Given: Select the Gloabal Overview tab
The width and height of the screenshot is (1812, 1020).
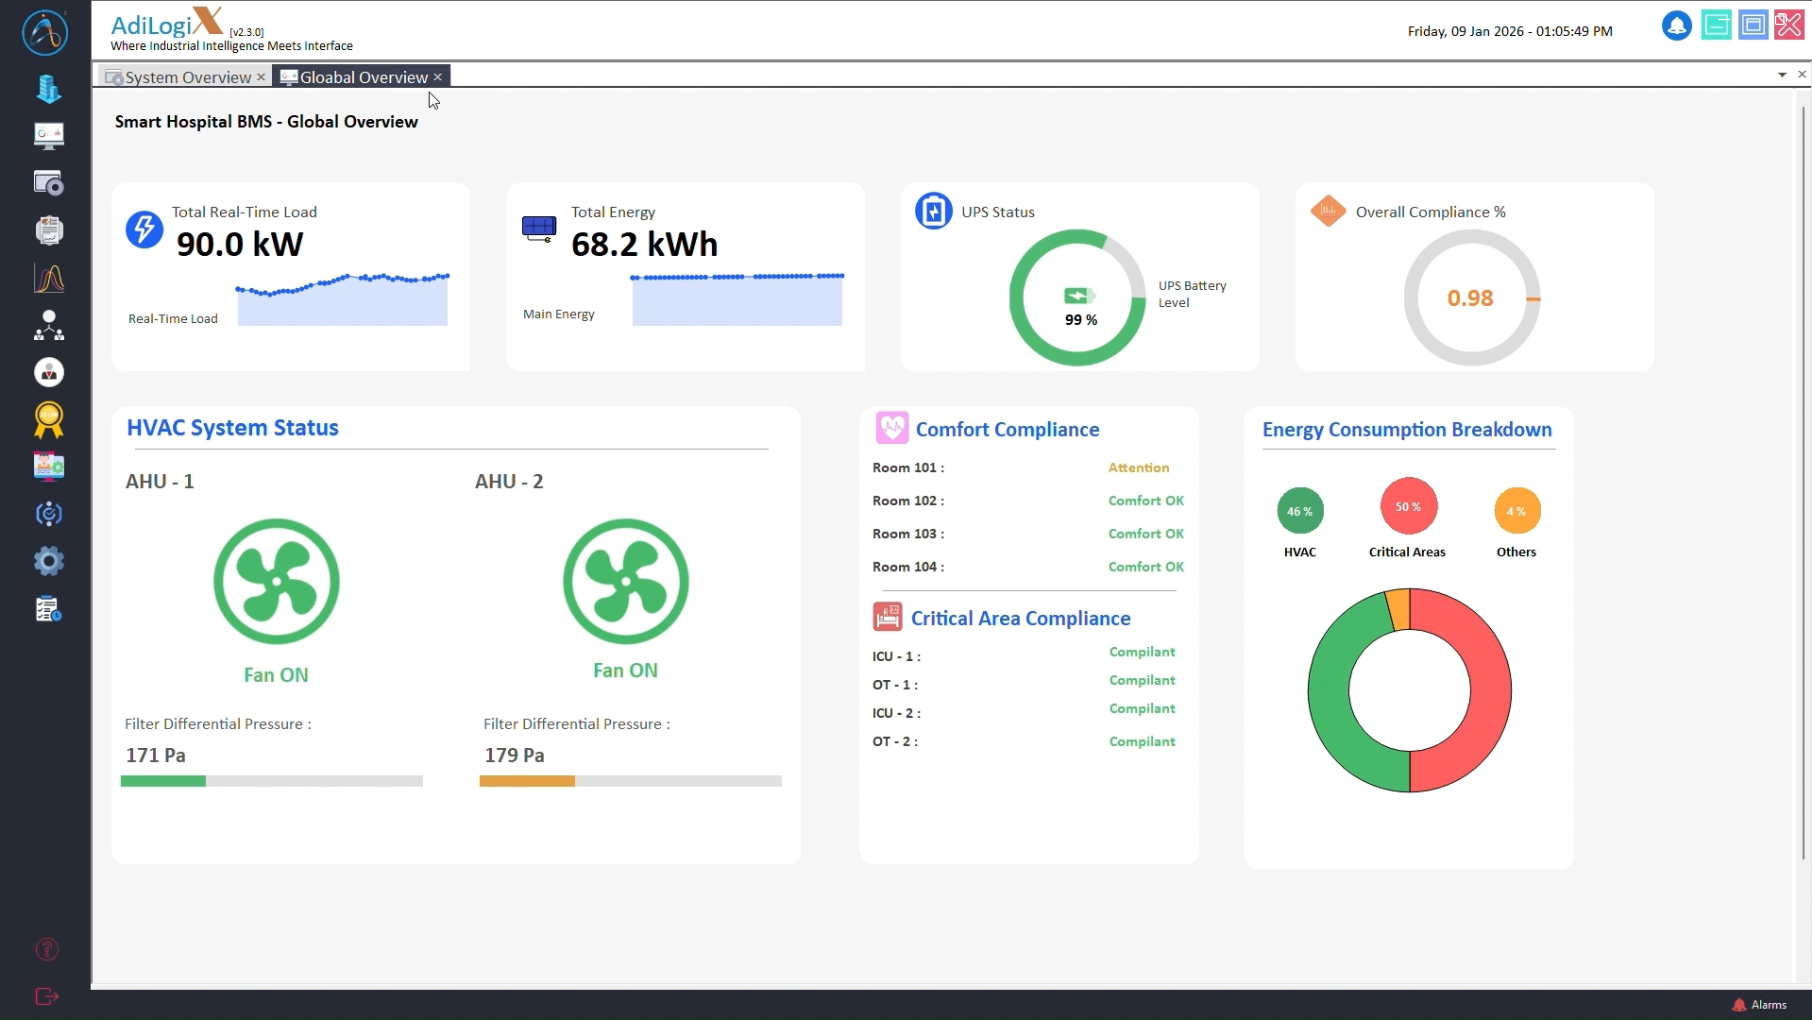Looking at the screenshot, I should point(363,77).
